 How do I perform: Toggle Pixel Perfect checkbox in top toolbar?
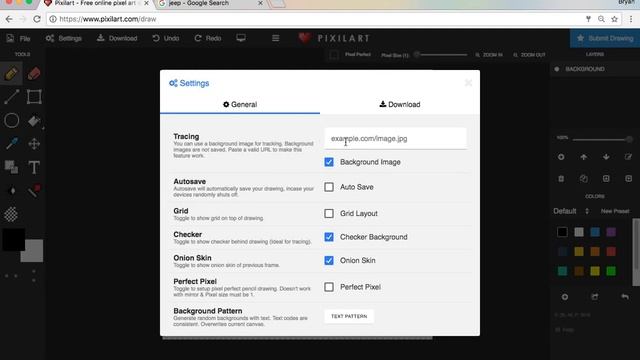point(334,55)
